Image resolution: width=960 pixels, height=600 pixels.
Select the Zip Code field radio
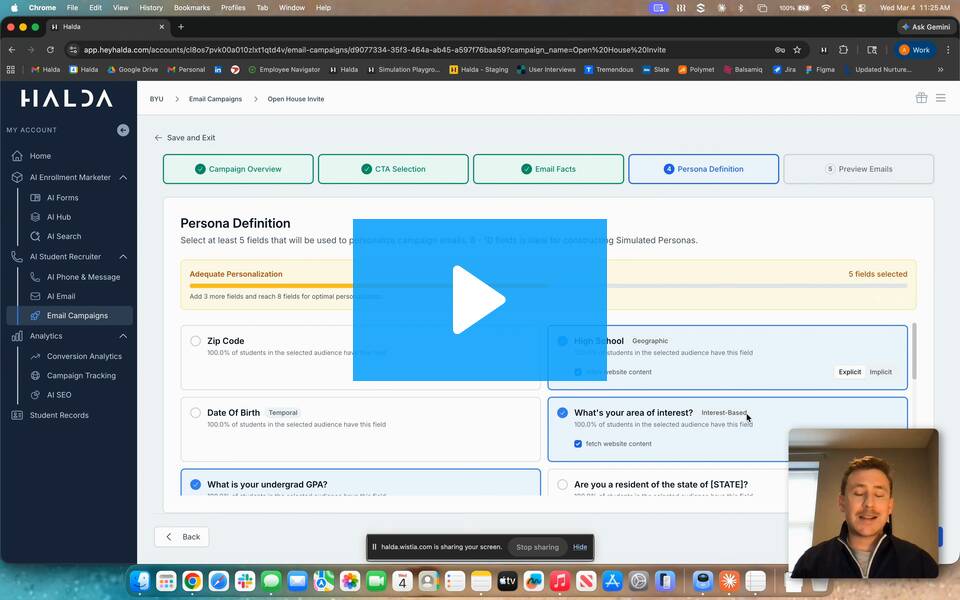[x=195, y=341]
